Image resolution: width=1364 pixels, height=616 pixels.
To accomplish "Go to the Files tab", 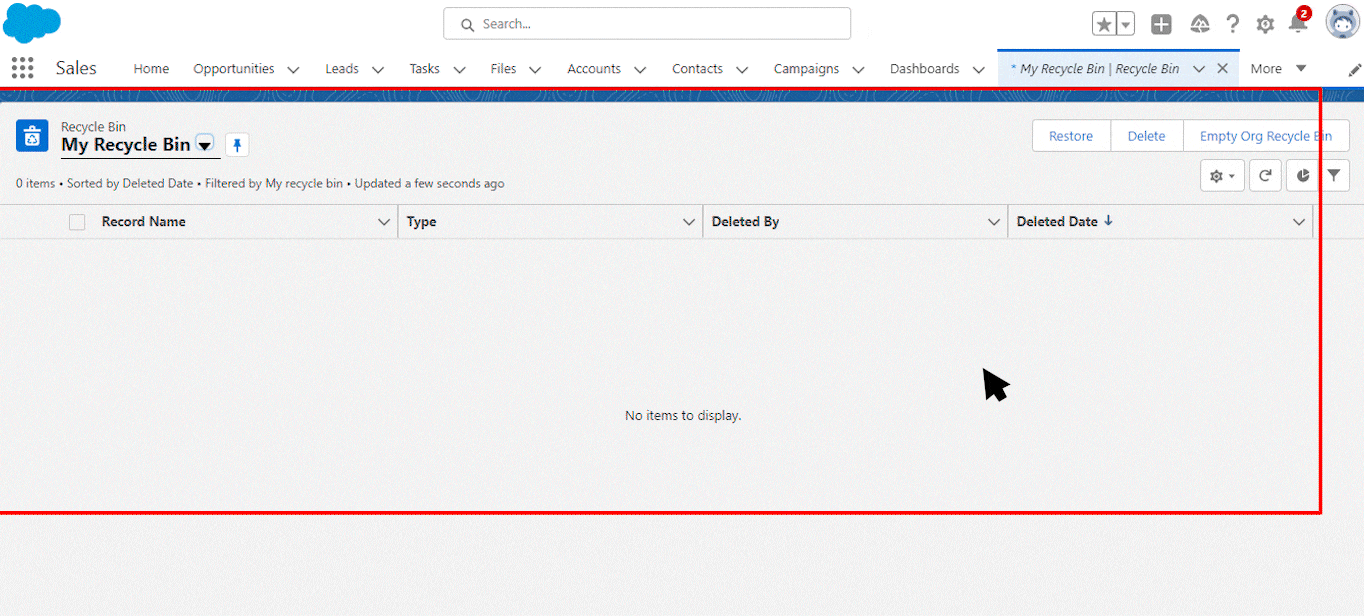I will point(503,69).
